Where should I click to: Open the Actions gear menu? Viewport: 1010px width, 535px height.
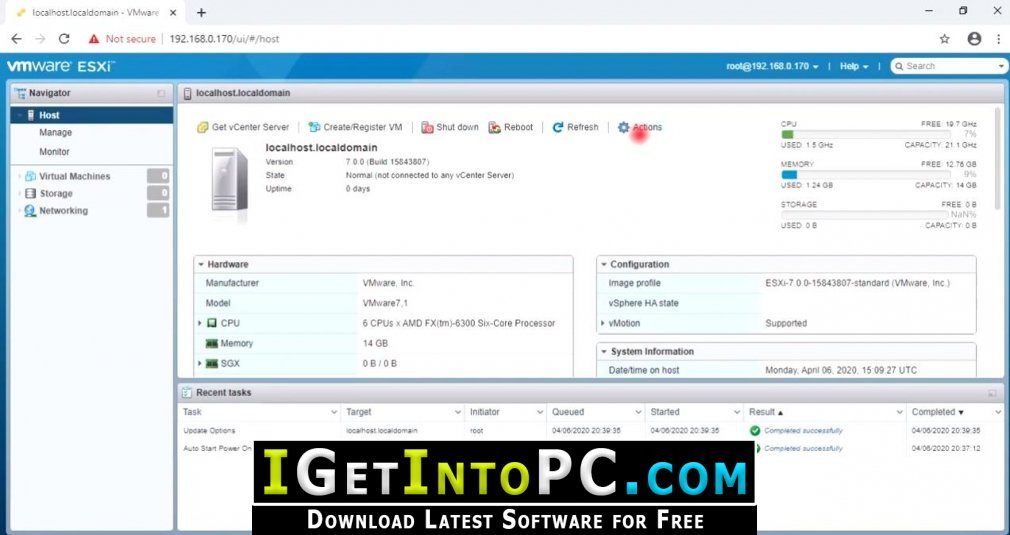coord(640,127)
